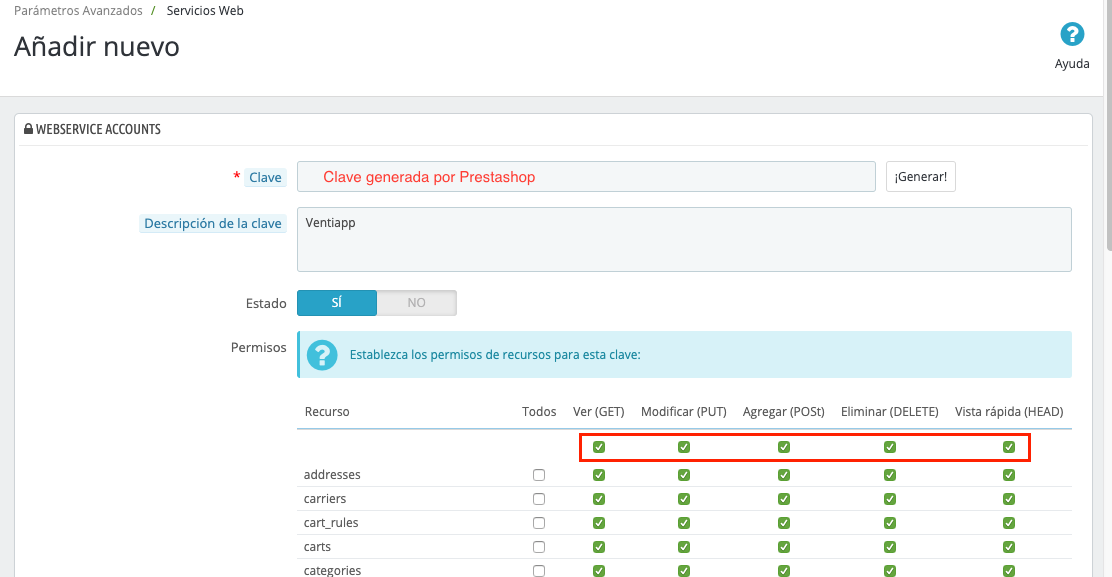Toggle the all-resources Vista rápida (HEAD) header checkbox

[x=1008, y=447]
